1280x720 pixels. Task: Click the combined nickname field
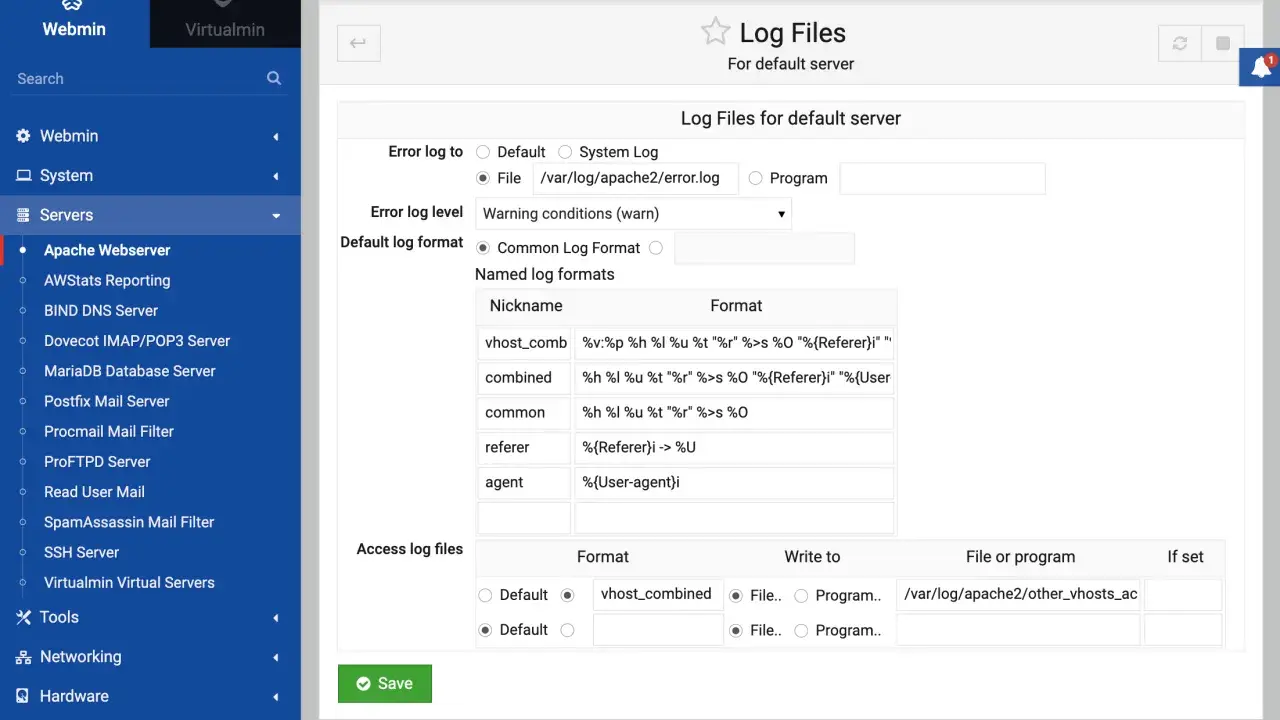(x=523, y=378)
